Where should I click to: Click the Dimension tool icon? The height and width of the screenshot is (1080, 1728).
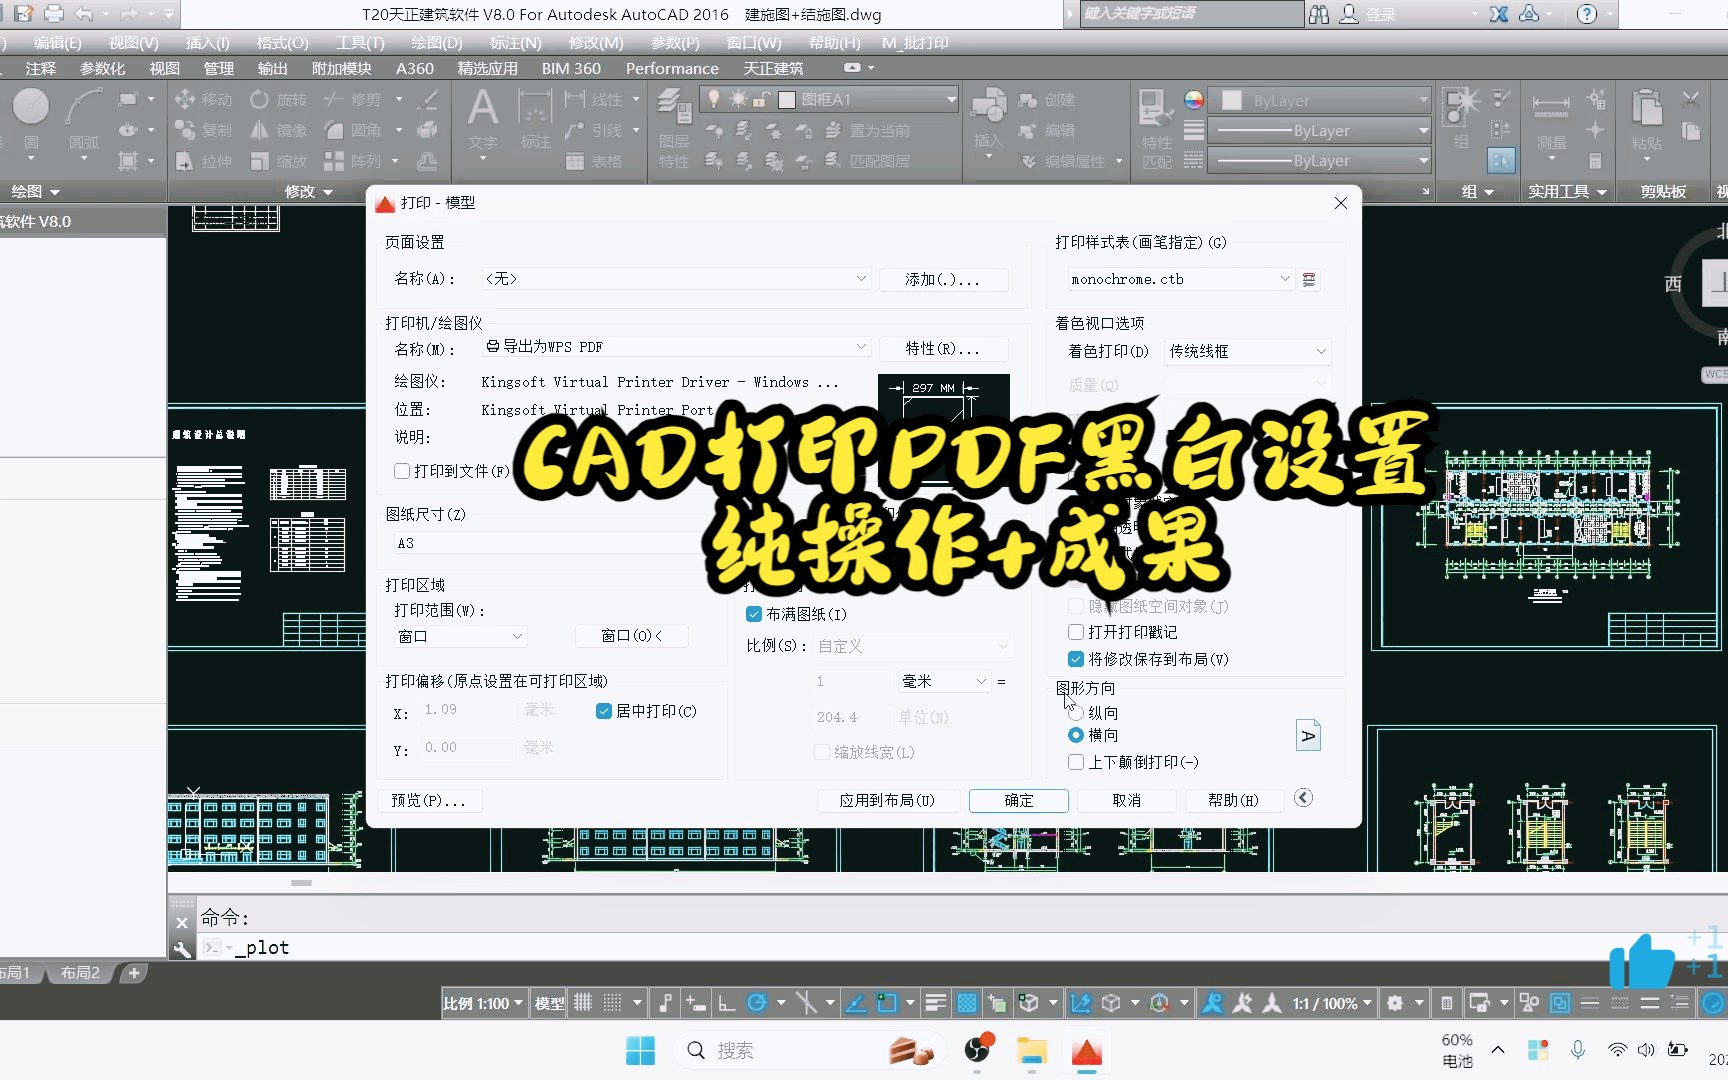[535, 108]
